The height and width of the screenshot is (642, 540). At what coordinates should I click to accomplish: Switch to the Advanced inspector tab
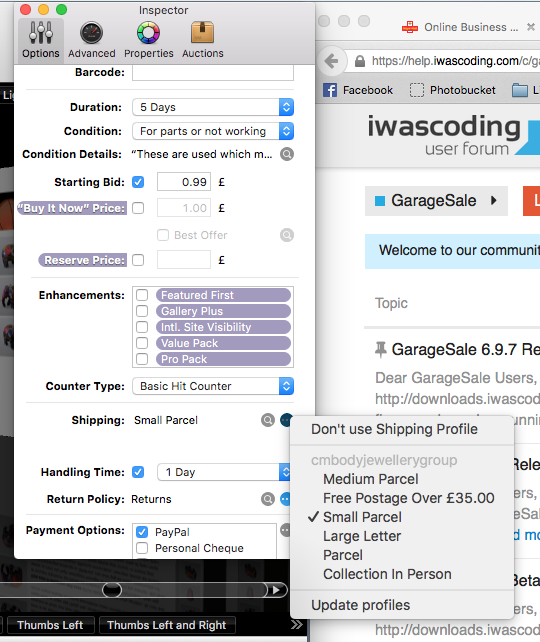tap(92, 40)
